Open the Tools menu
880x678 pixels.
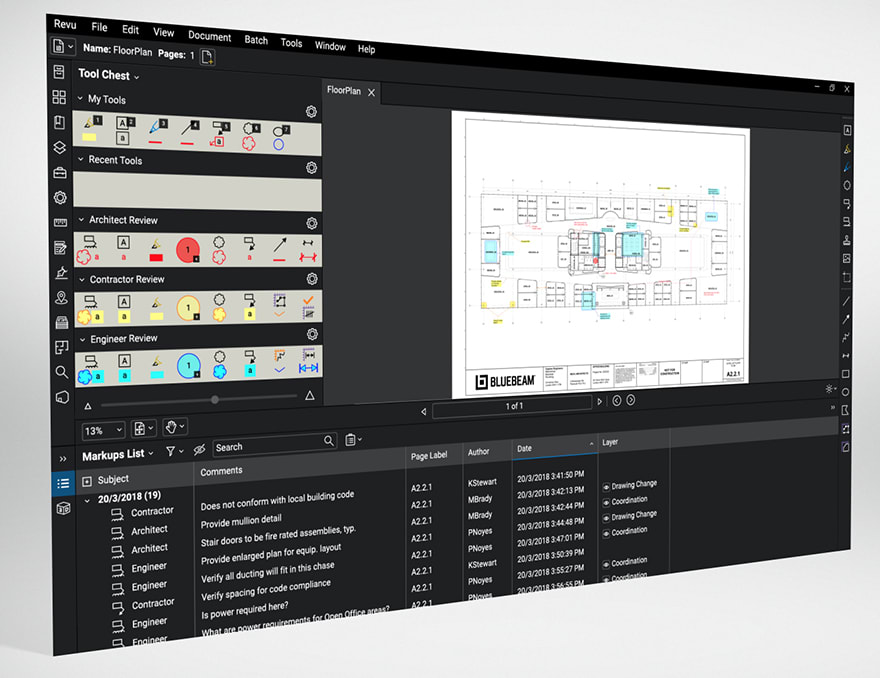(291, 43)
